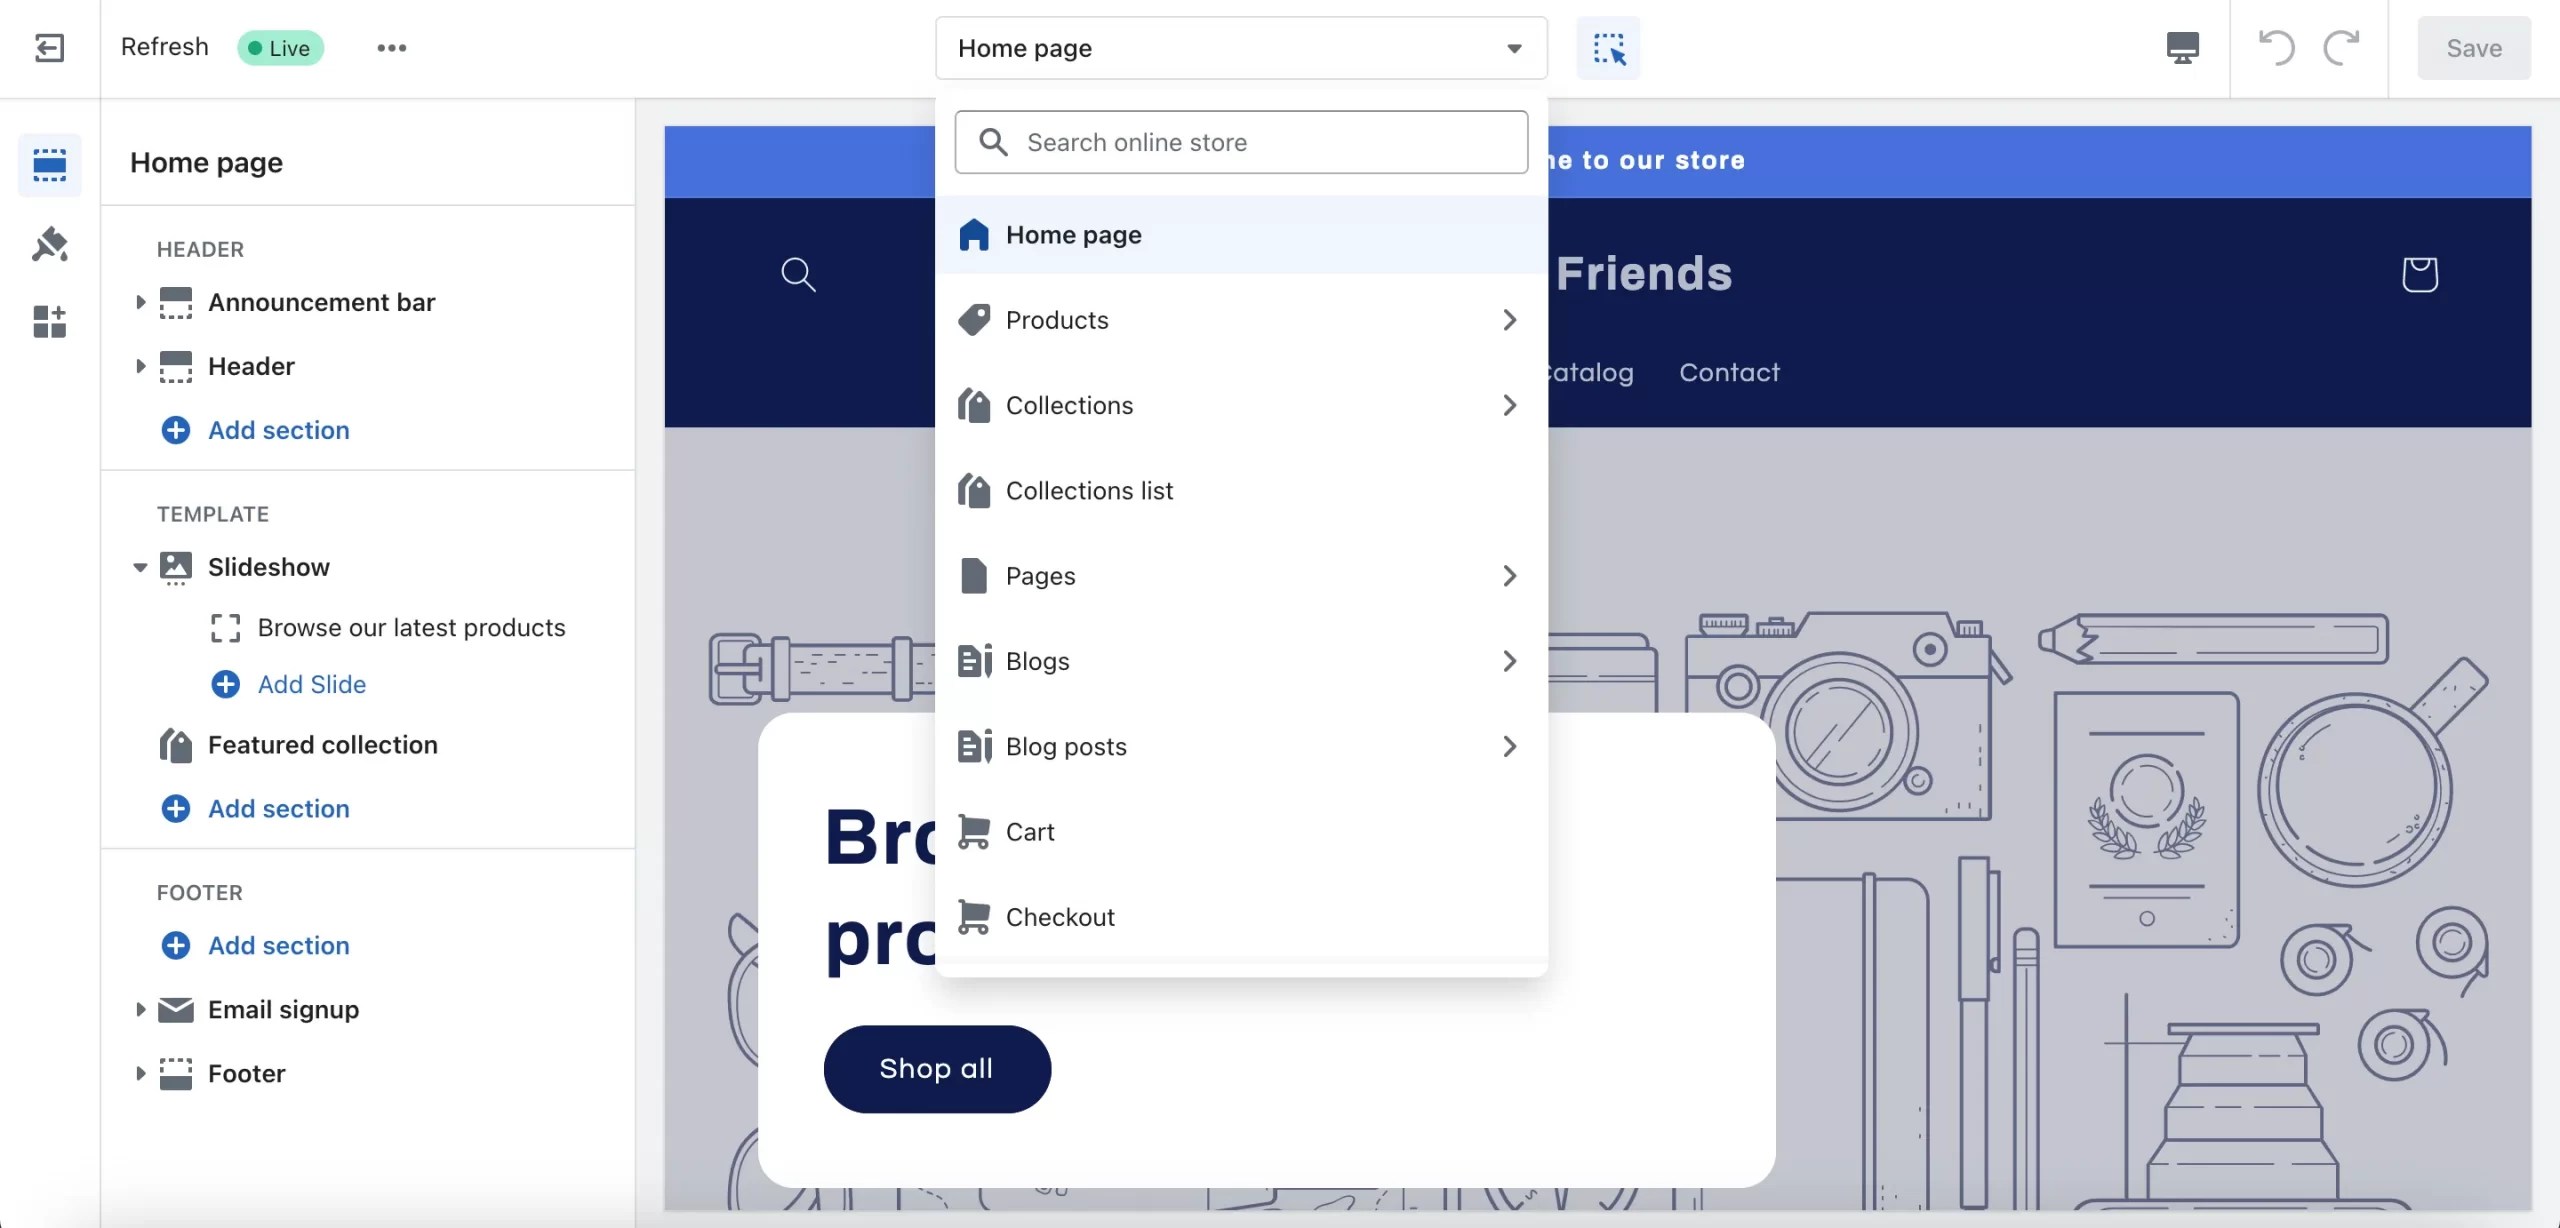Expand the Email signup section
This screenshot has height=1228, width=2560.
pos(140,1010)
